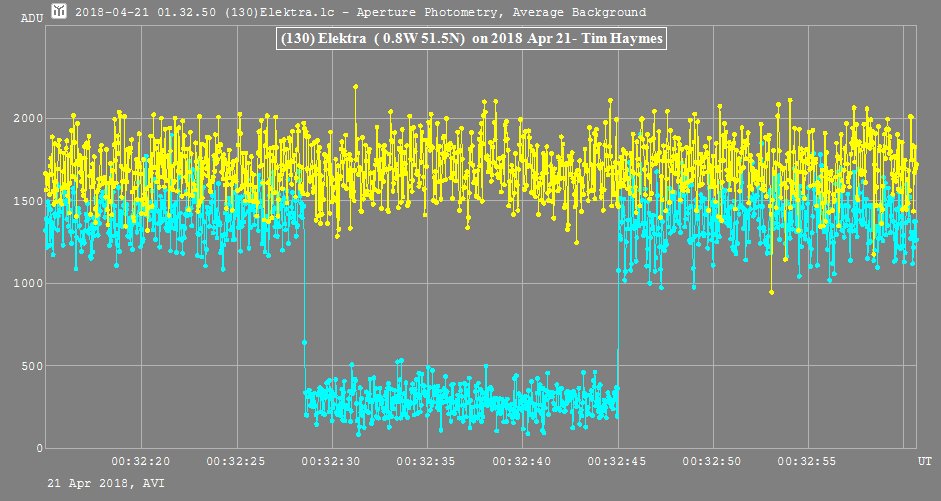
Task: Click the 1500 value on the ADU axis
Action: (27, 201)
